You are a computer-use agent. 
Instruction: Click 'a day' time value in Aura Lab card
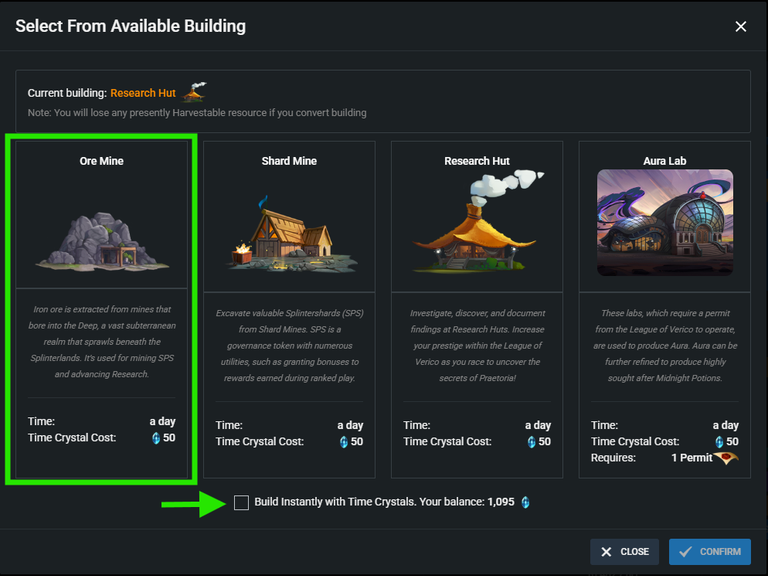[725, 426]
